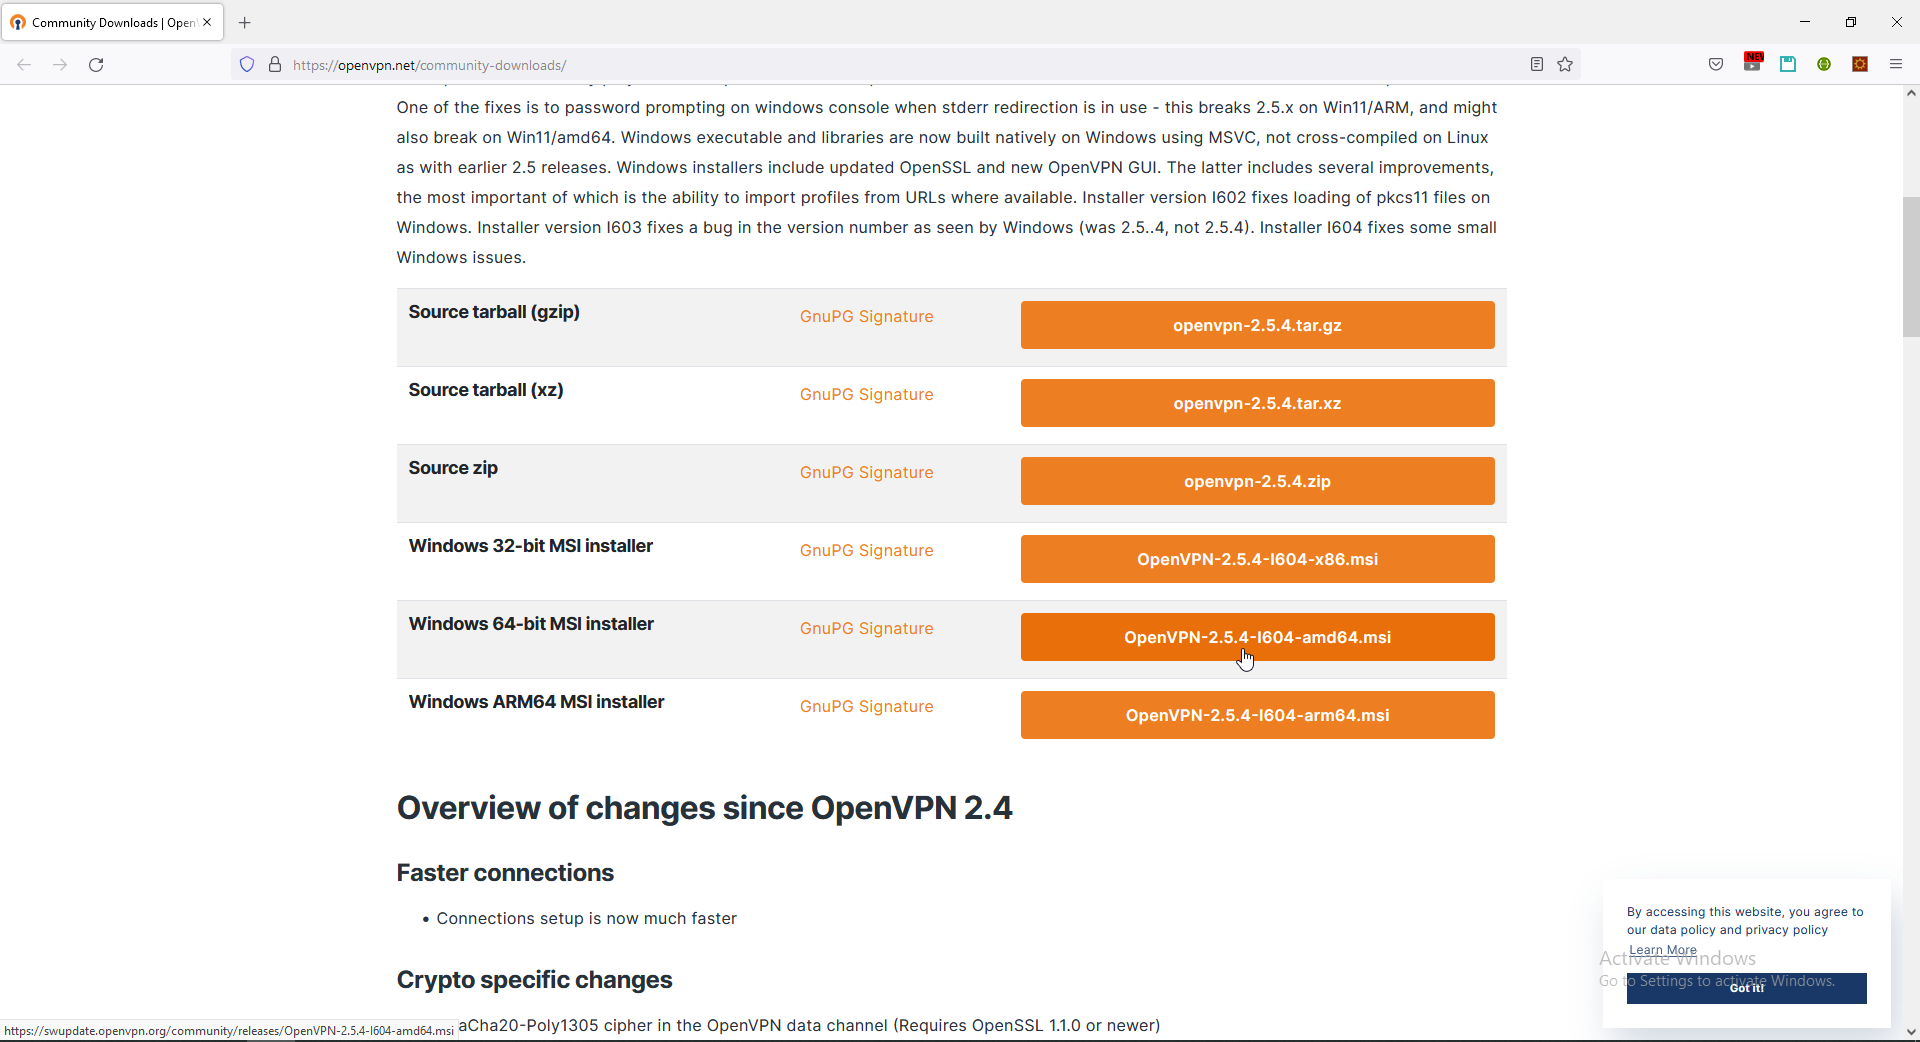
Task: Open GnuPG Signature for Windows 64-bit MSI
Action: 866,629
